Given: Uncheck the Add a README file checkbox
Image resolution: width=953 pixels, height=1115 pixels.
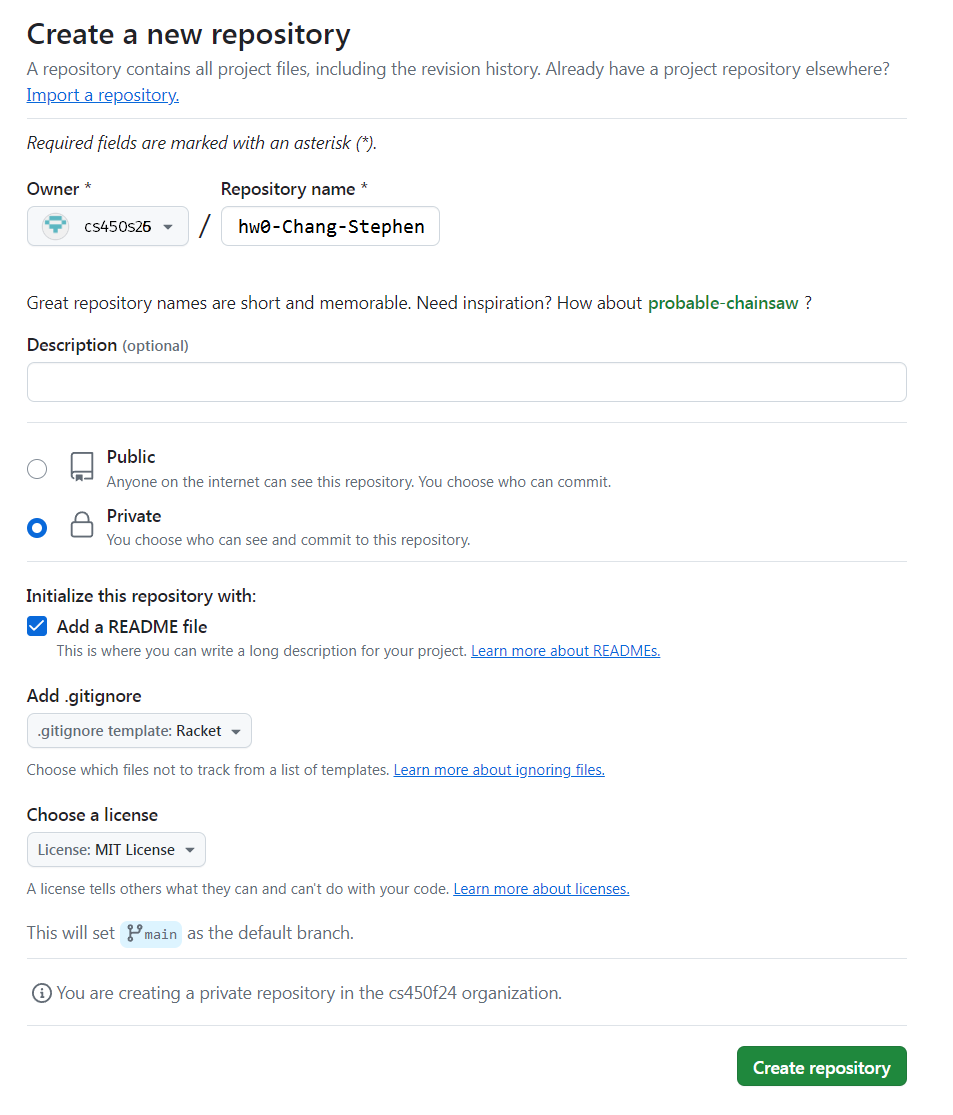Looking at the screenshot, I should pyautogui.click(x=37, y=627).
